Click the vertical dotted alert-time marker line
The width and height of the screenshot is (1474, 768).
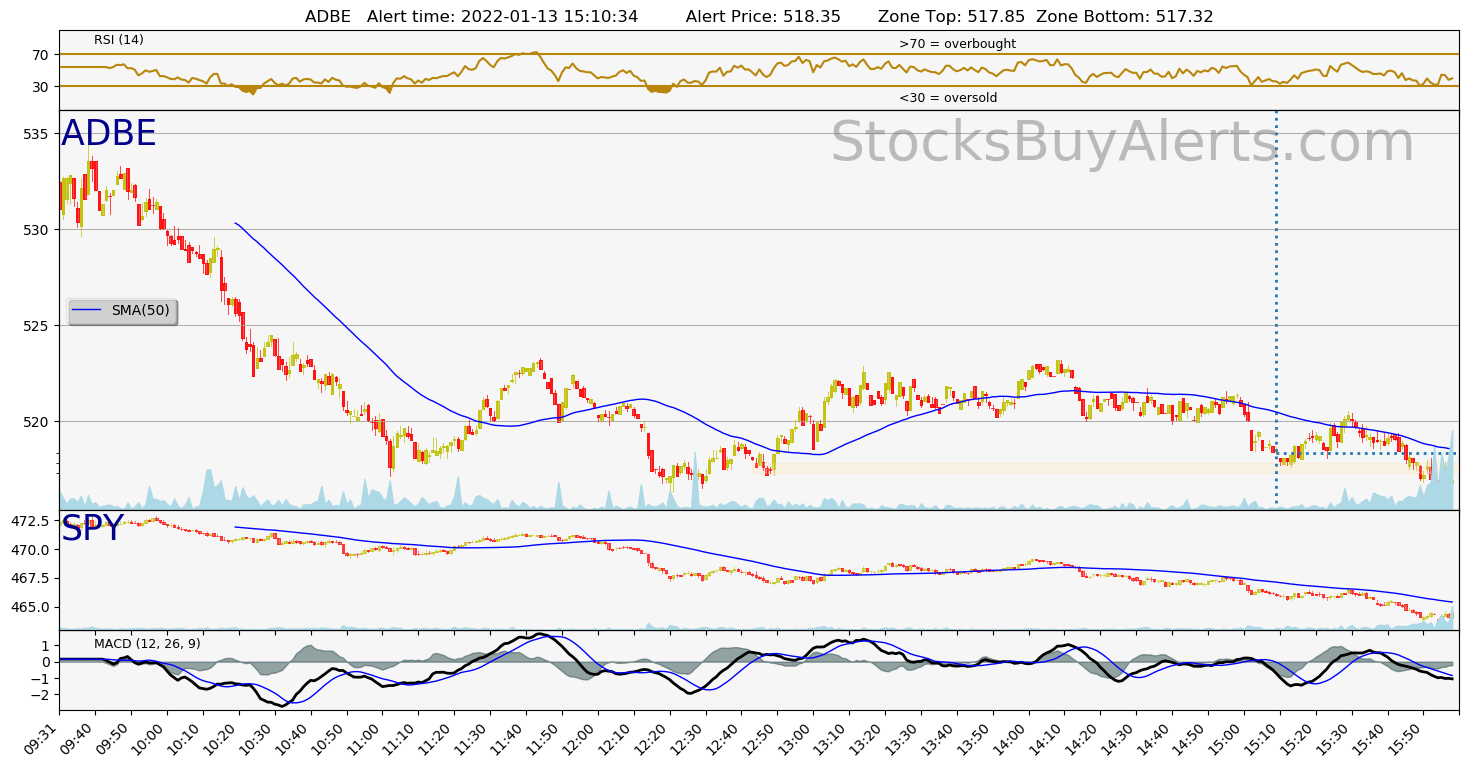pyautogui.click(x=1277, y=309)
